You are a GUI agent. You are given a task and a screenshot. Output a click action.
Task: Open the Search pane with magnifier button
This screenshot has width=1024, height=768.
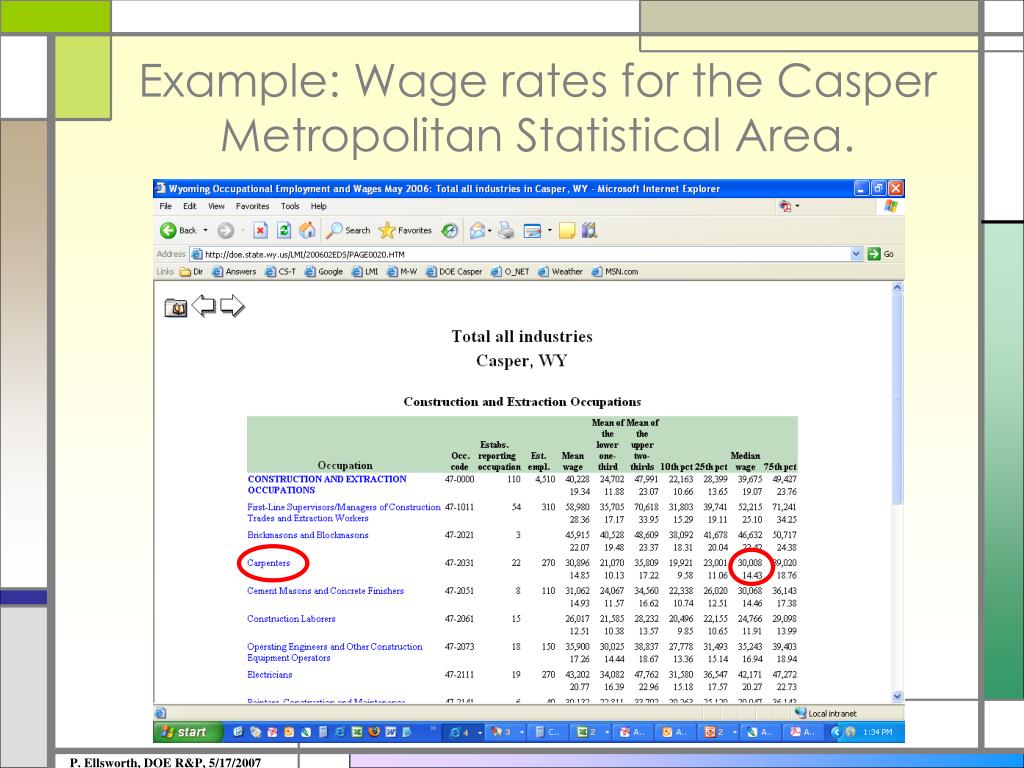tap(348, 231)
